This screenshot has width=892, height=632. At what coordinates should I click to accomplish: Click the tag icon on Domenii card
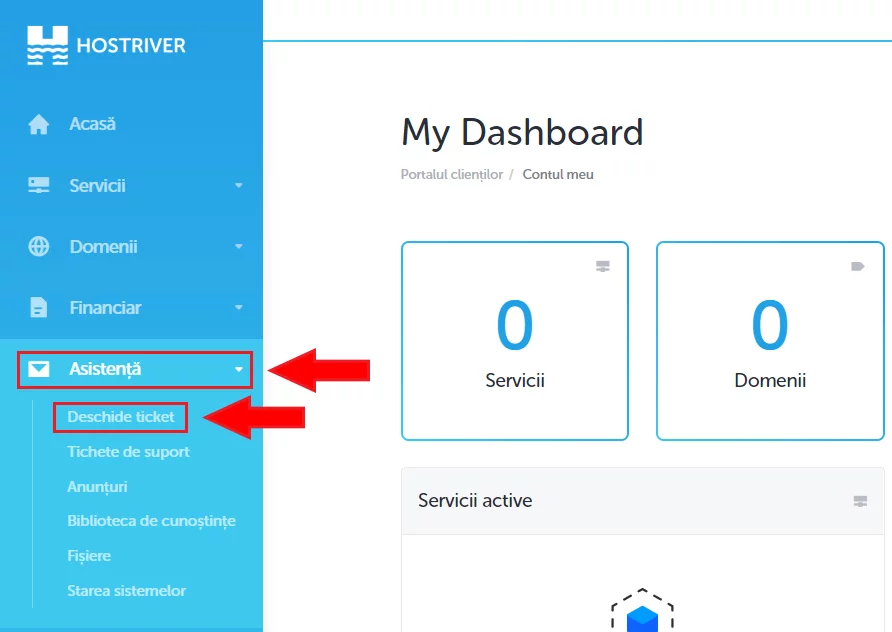point(858,266)
